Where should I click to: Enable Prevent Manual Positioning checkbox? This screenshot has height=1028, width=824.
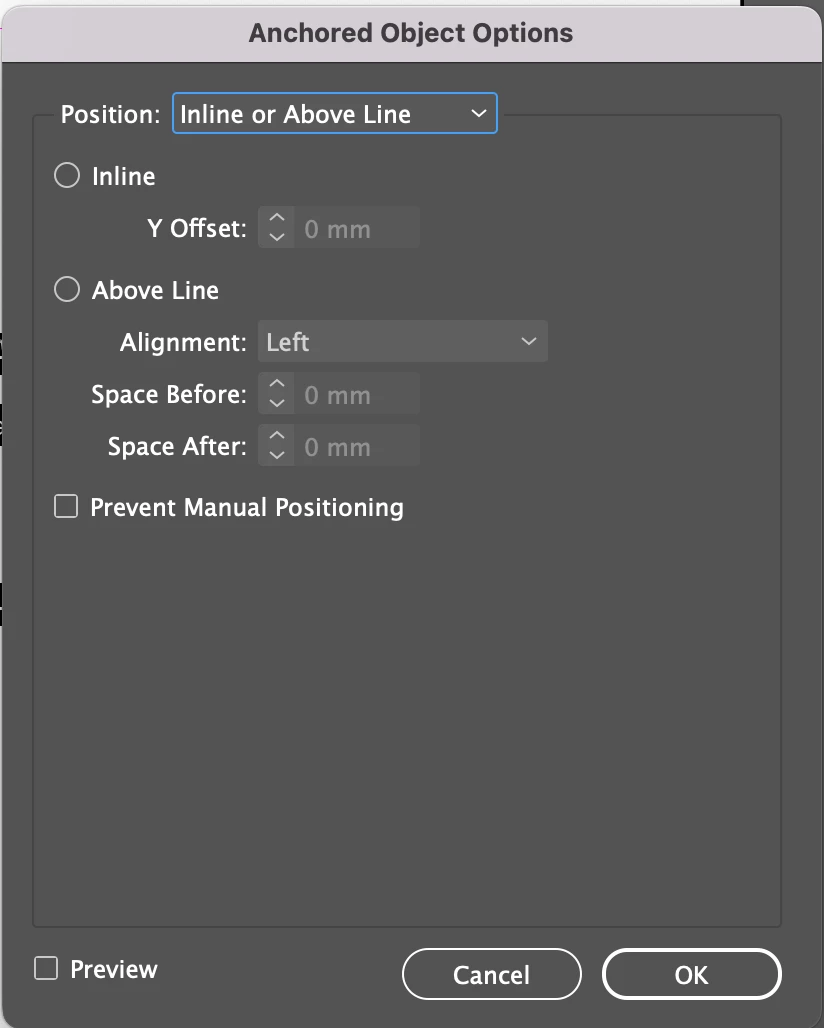point(66,507)
